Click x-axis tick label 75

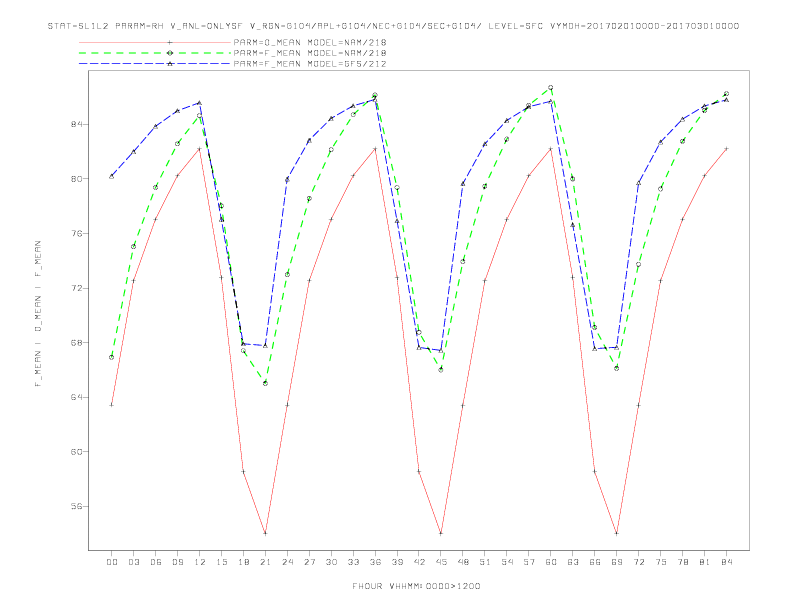click(661, 562)
